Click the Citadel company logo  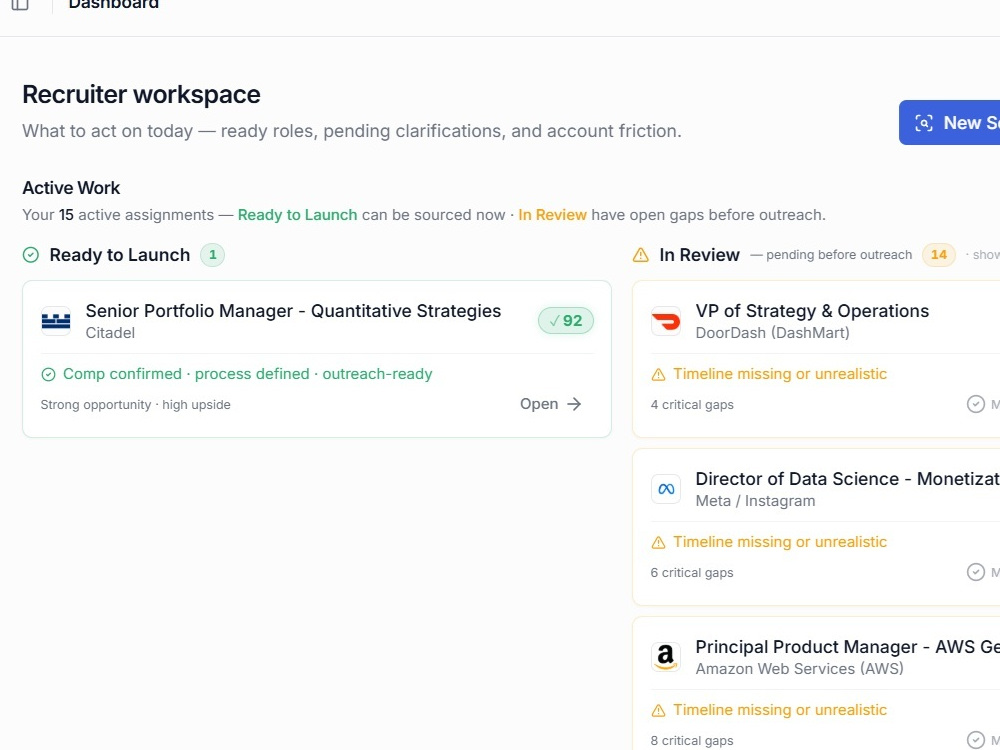click(56, 321)
